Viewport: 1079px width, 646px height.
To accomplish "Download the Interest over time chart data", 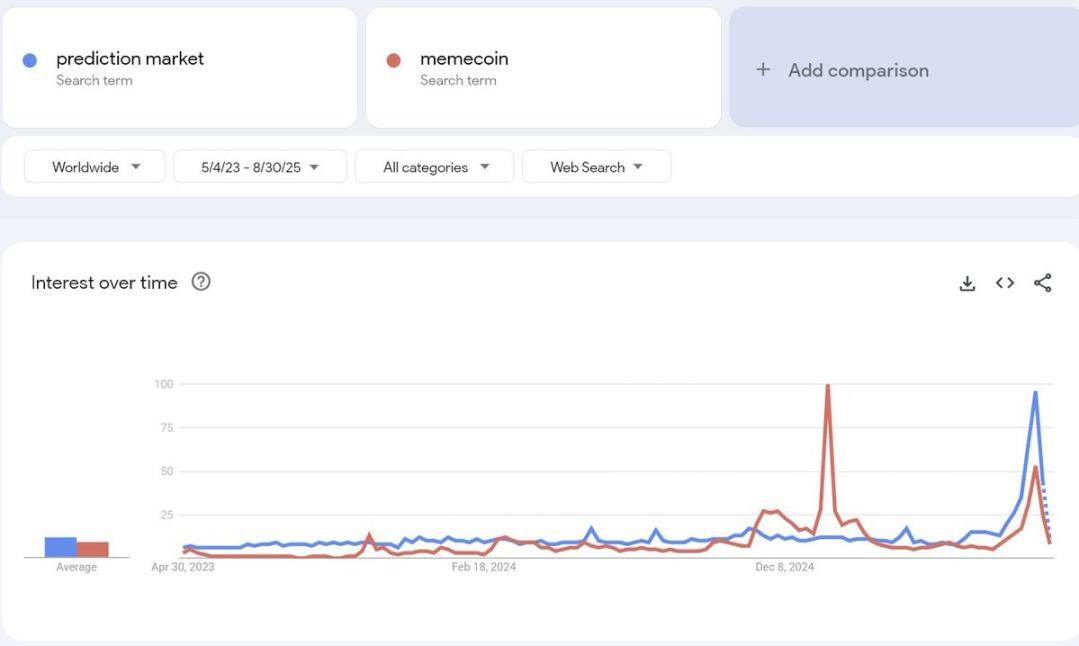I will [967, 283].
